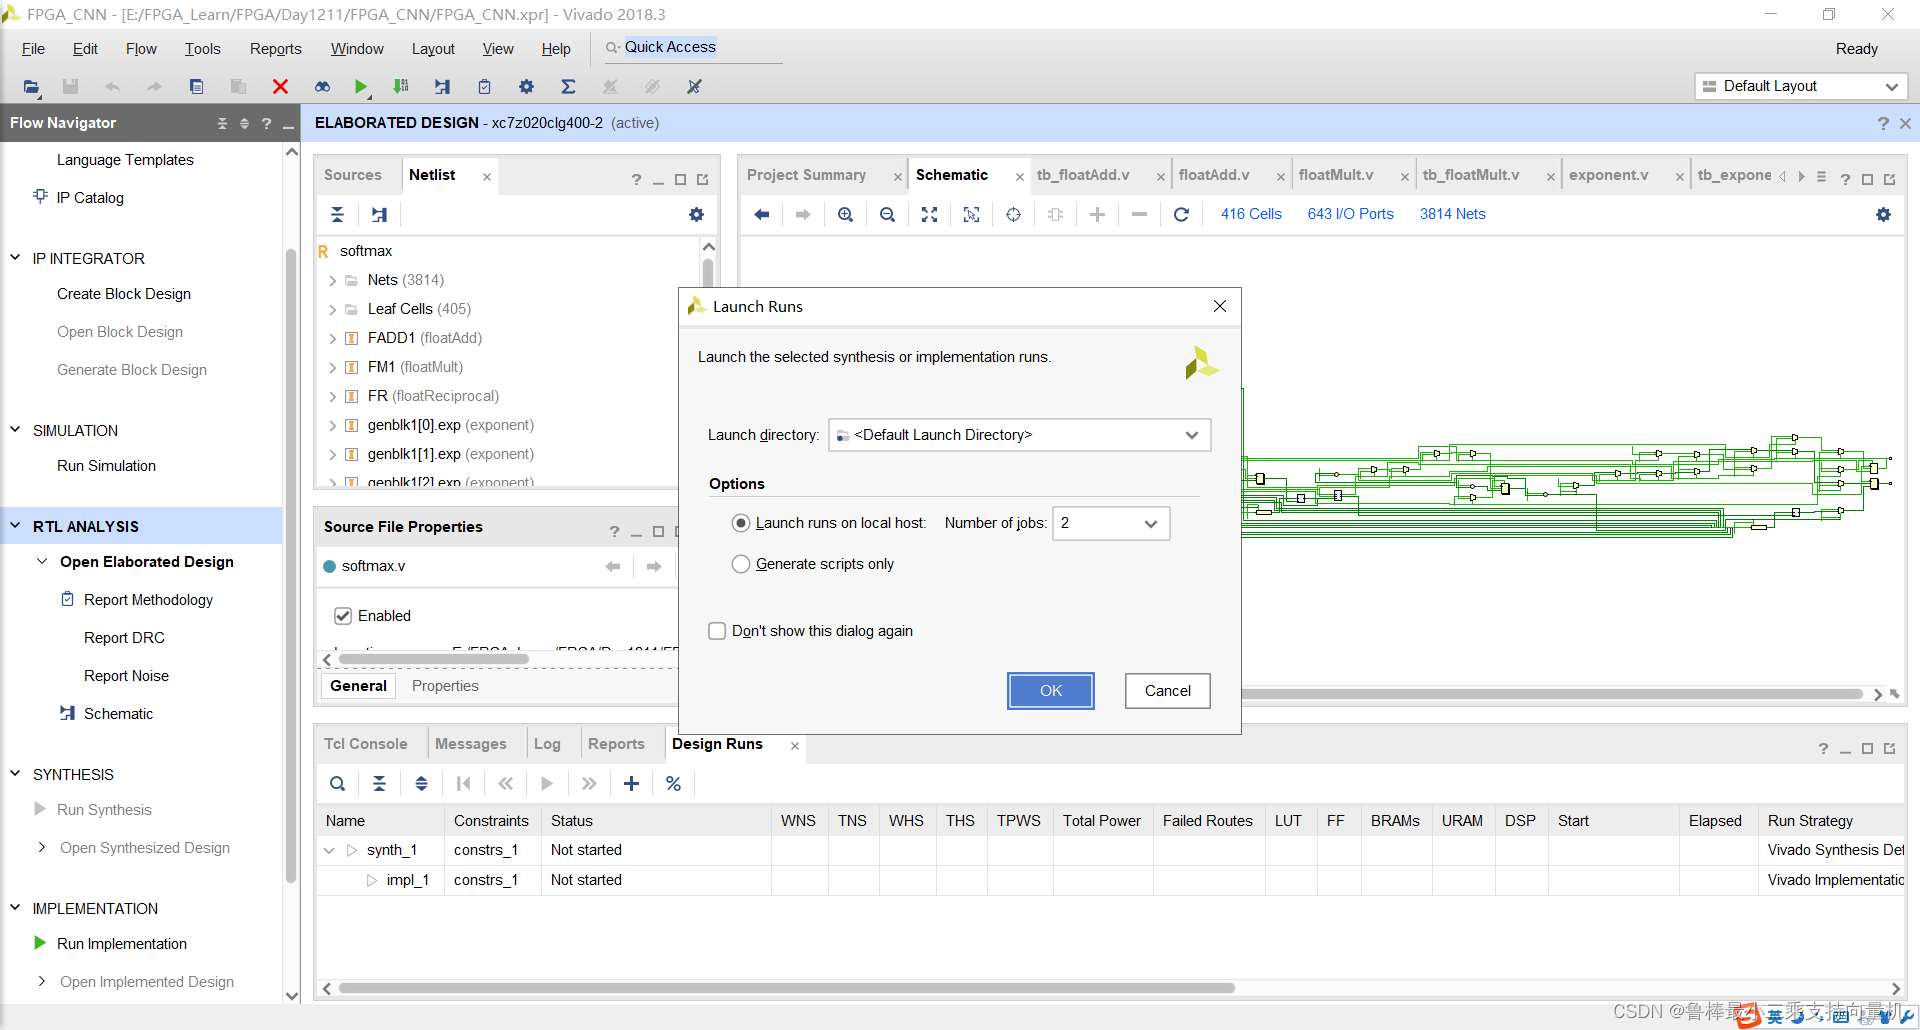Open the Number of jobs dropdown
This screenshot has width=1920, height=1030.
tap(1111, 523)
